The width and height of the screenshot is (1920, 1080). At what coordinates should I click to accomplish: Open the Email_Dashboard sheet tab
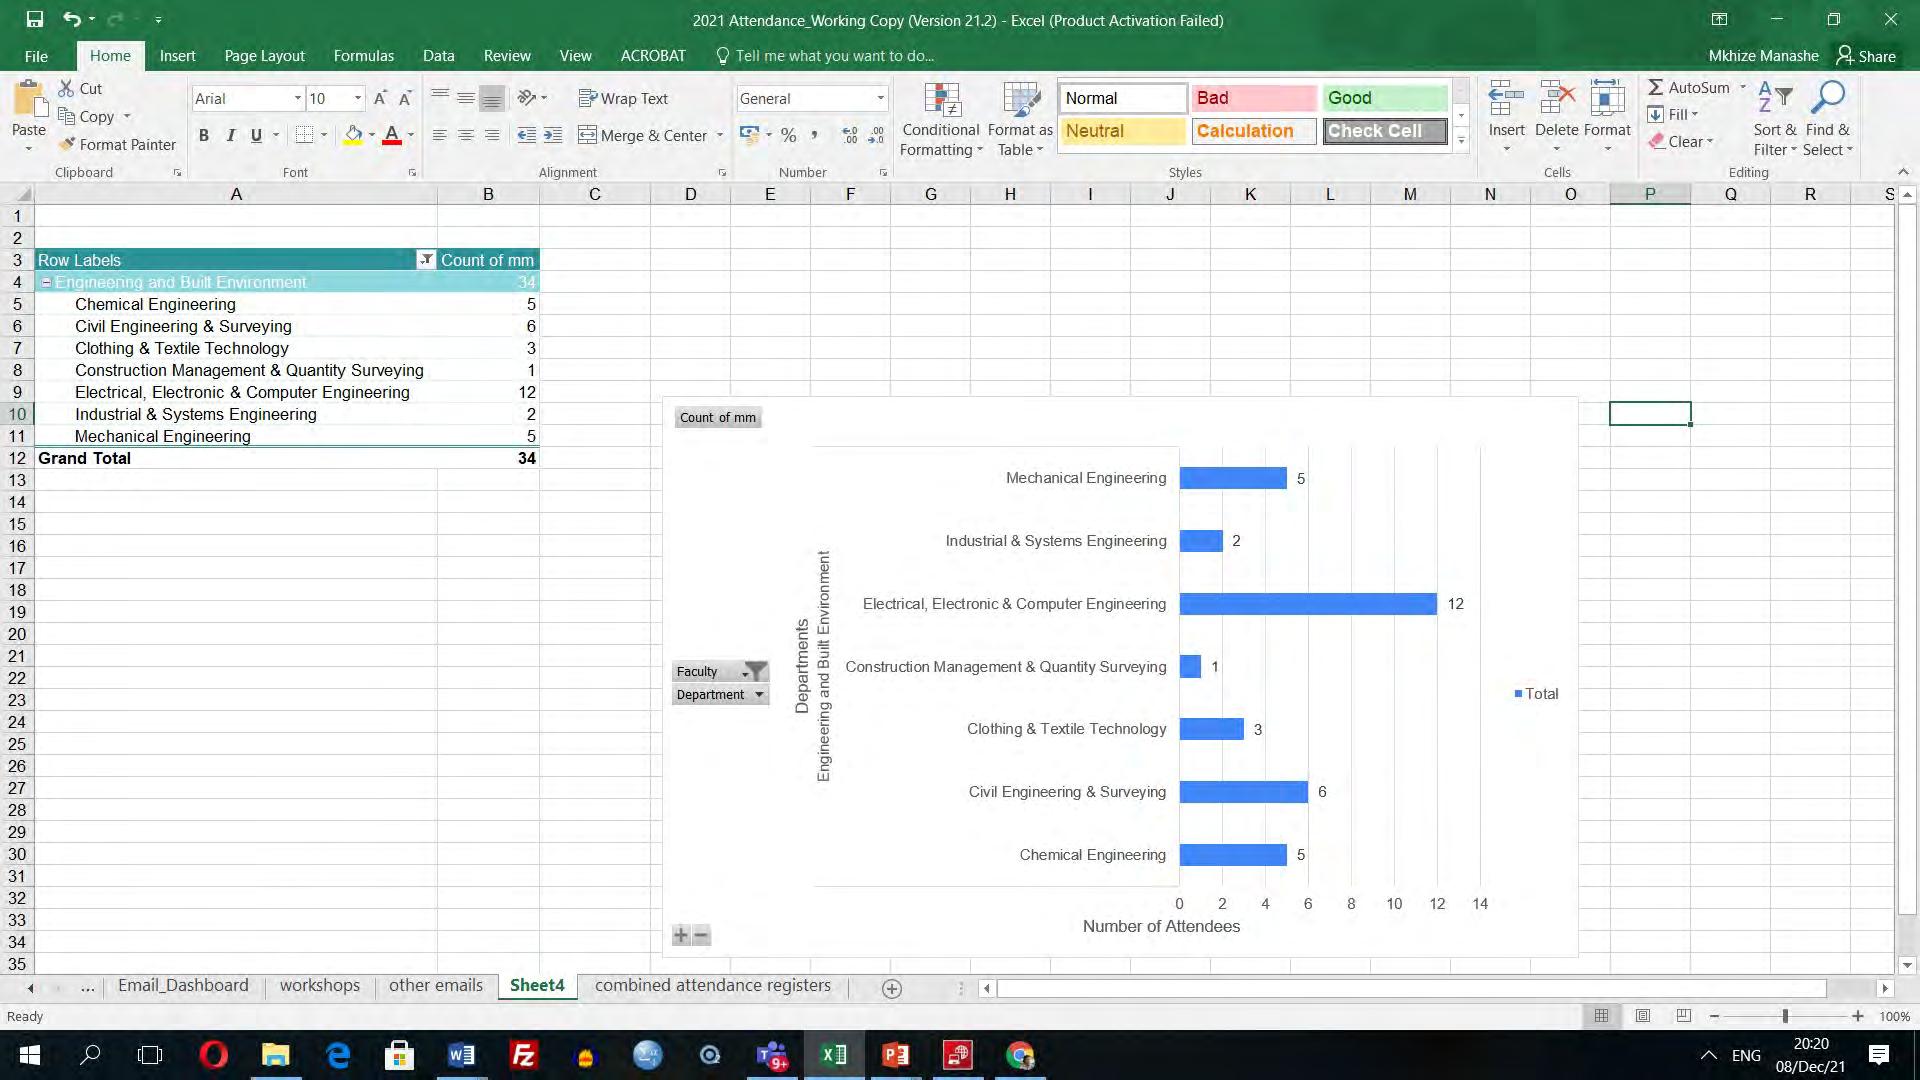[x=183, y=985]
